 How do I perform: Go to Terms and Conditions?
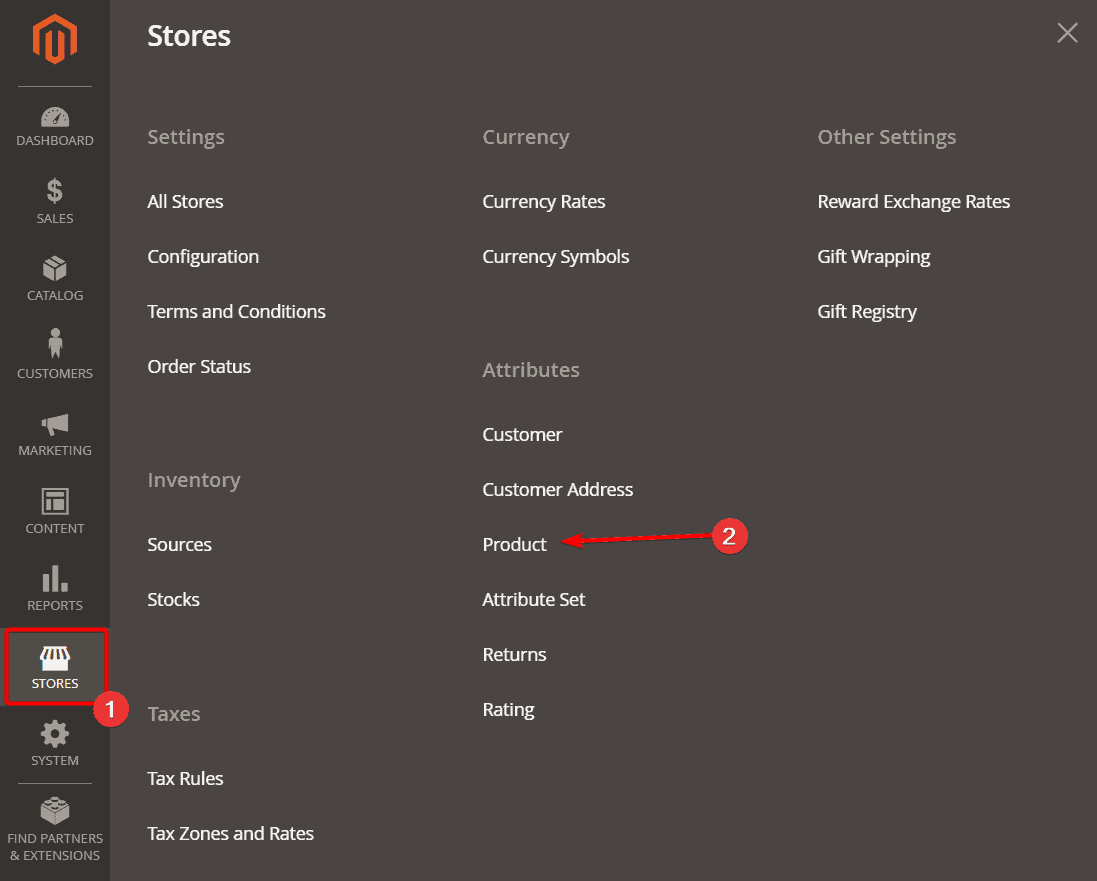[236, 311]
